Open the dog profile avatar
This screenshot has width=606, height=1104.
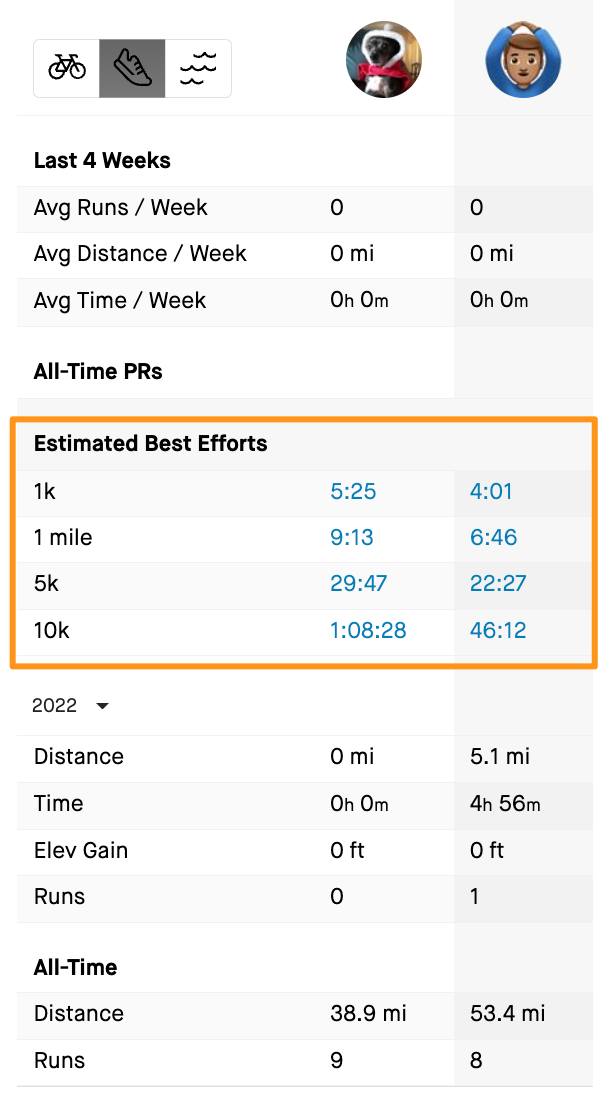(384, 60)
